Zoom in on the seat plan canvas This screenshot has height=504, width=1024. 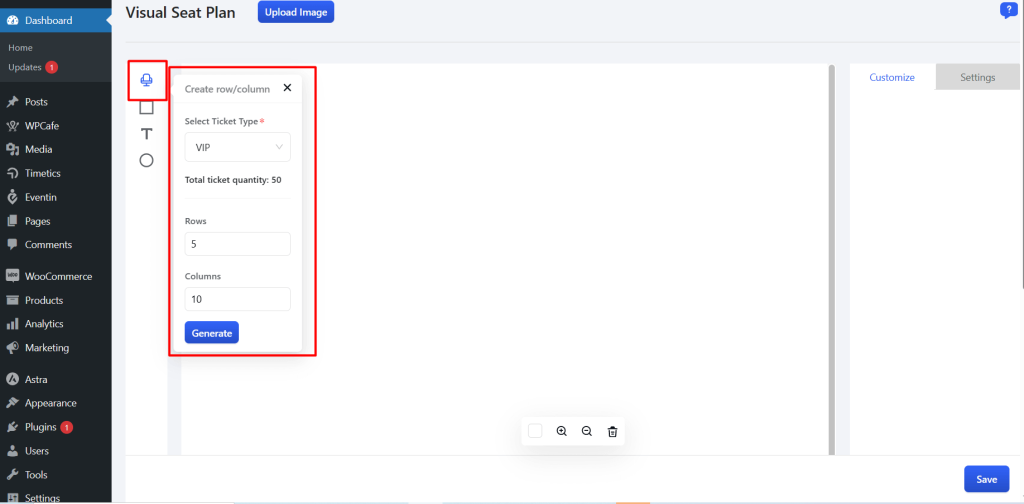coord(562,431)
